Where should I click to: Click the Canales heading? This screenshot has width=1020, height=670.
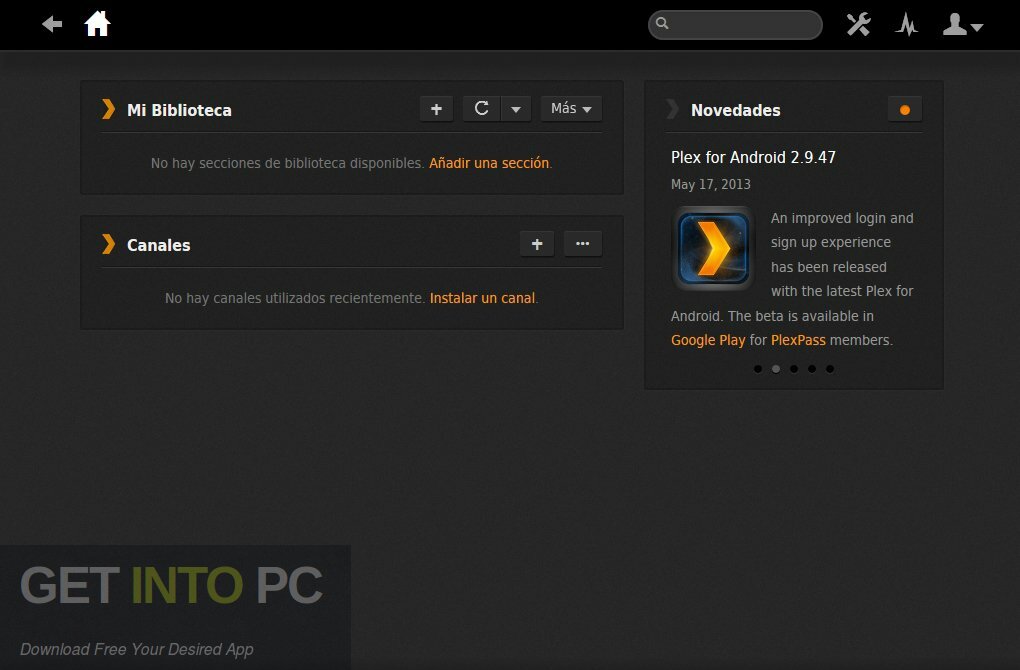tap(159, 245)
